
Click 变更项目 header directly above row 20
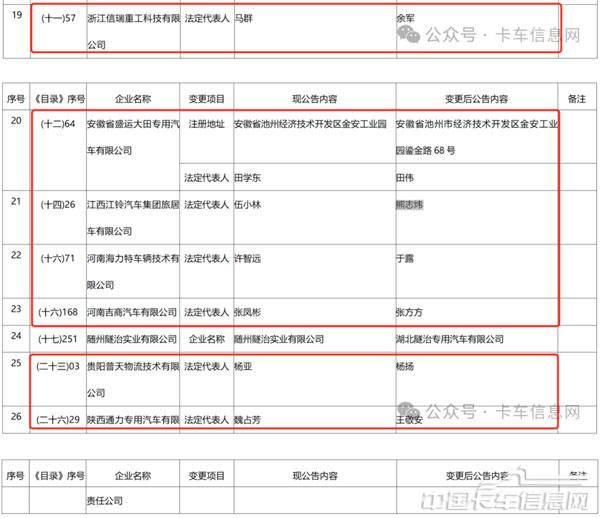pos(207,99)
